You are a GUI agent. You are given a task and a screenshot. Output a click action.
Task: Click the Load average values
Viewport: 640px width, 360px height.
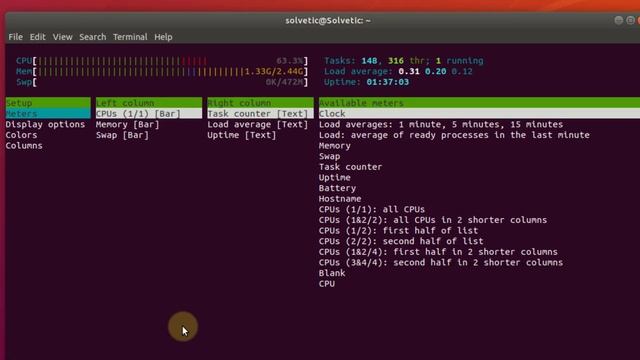tap(436, 71)
